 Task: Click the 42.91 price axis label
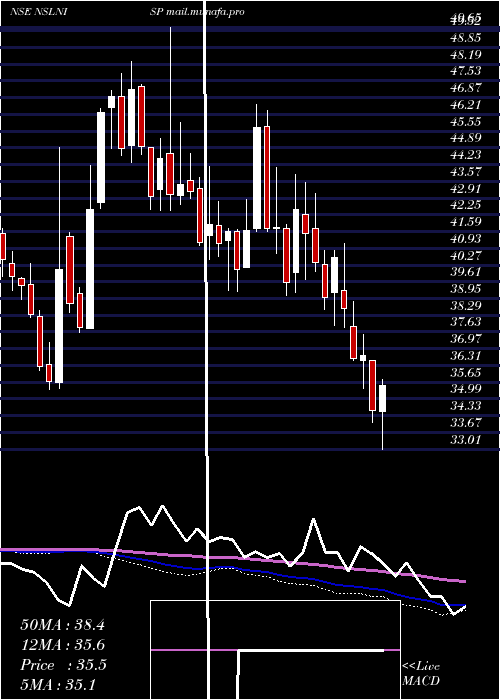pyautogui.click(x=466, y=188)
